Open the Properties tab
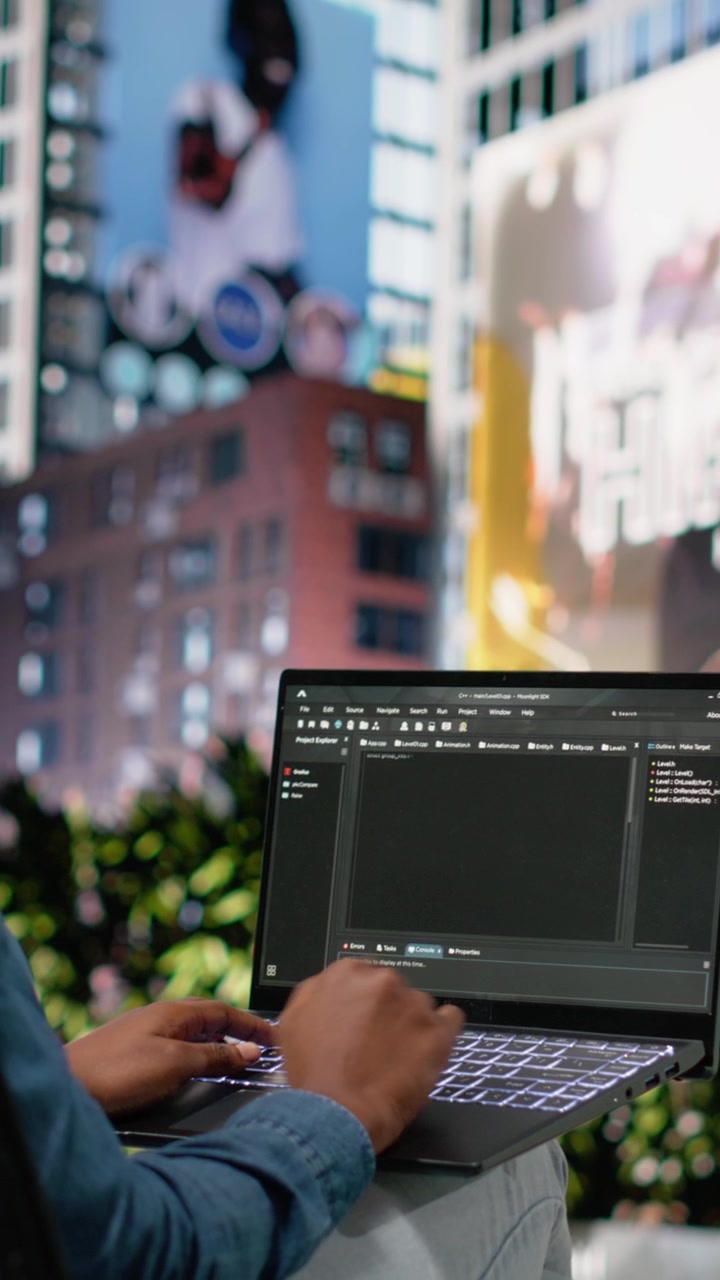Viewport: 720px width, 1280px height. (x=464, y=951)
